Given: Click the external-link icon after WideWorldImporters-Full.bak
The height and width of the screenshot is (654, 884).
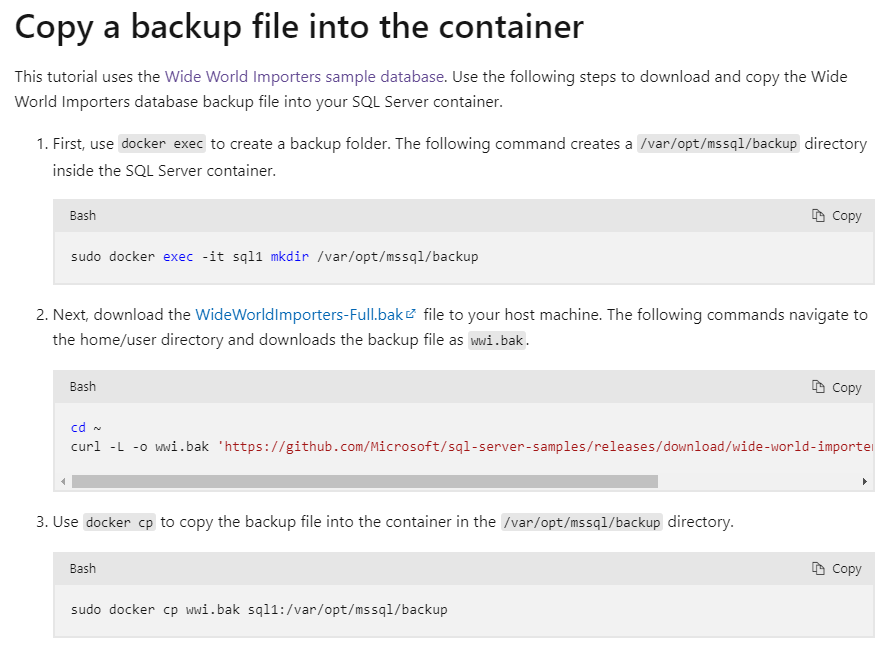Looking at the screenshot, I should click(411, 313).
